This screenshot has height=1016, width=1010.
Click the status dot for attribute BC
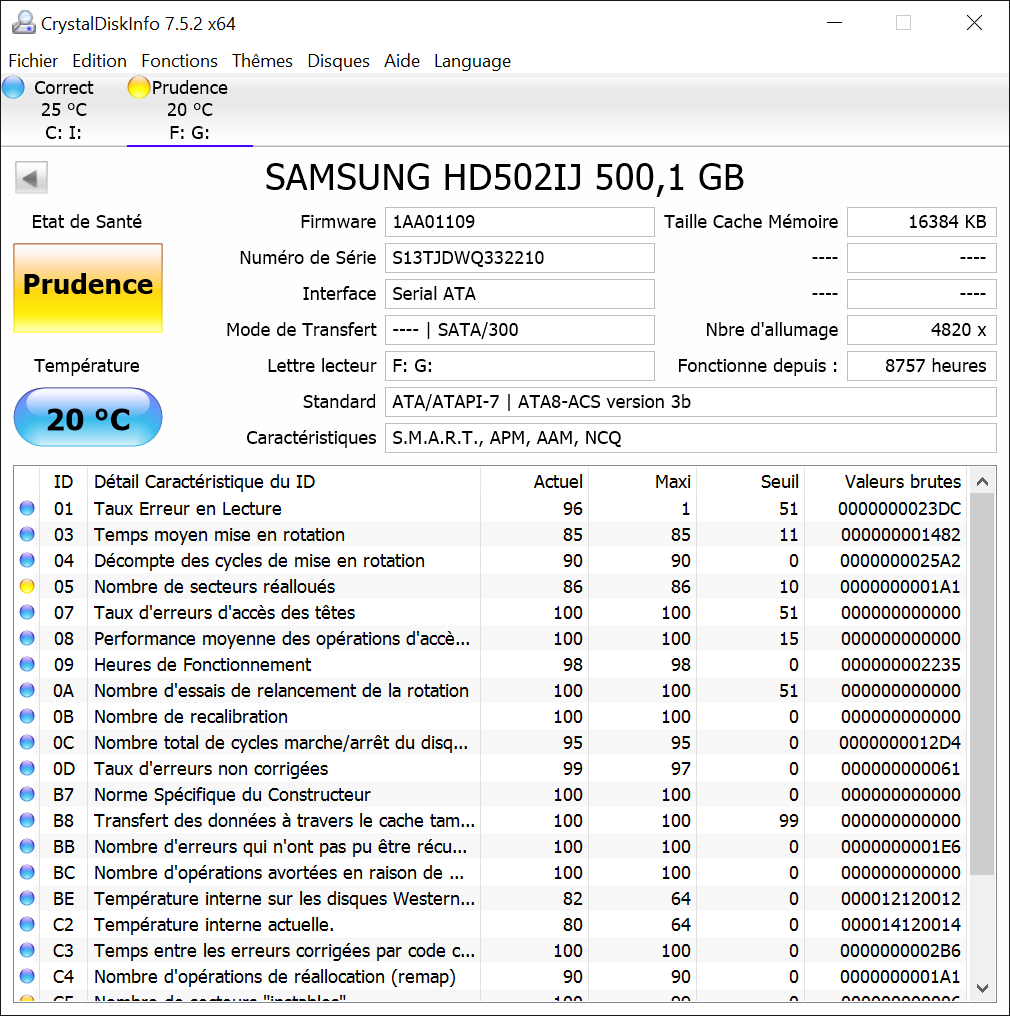coord(27,872)
